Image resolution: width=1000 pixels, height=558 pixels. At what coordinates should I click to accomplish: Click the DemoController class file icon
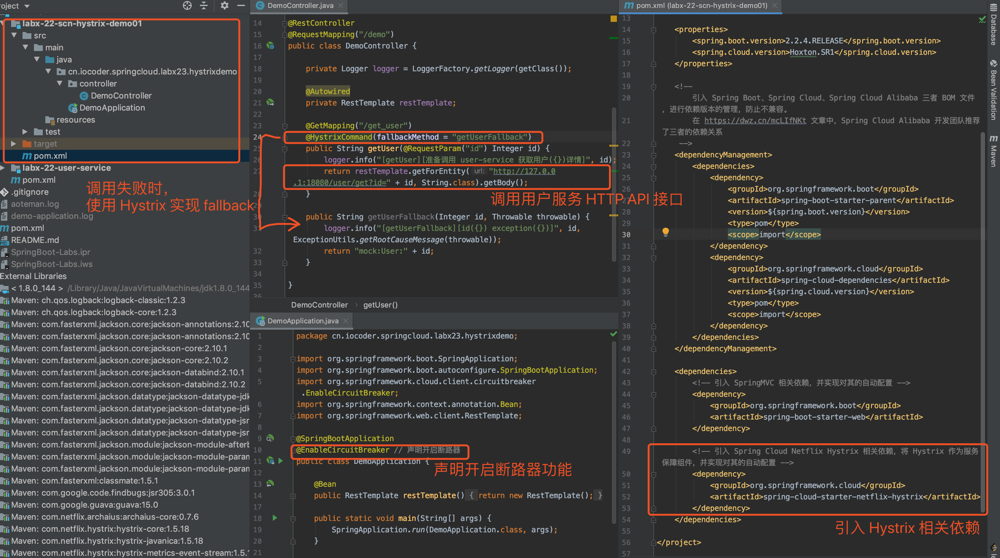pyautogui.click(x=84, y=96)
